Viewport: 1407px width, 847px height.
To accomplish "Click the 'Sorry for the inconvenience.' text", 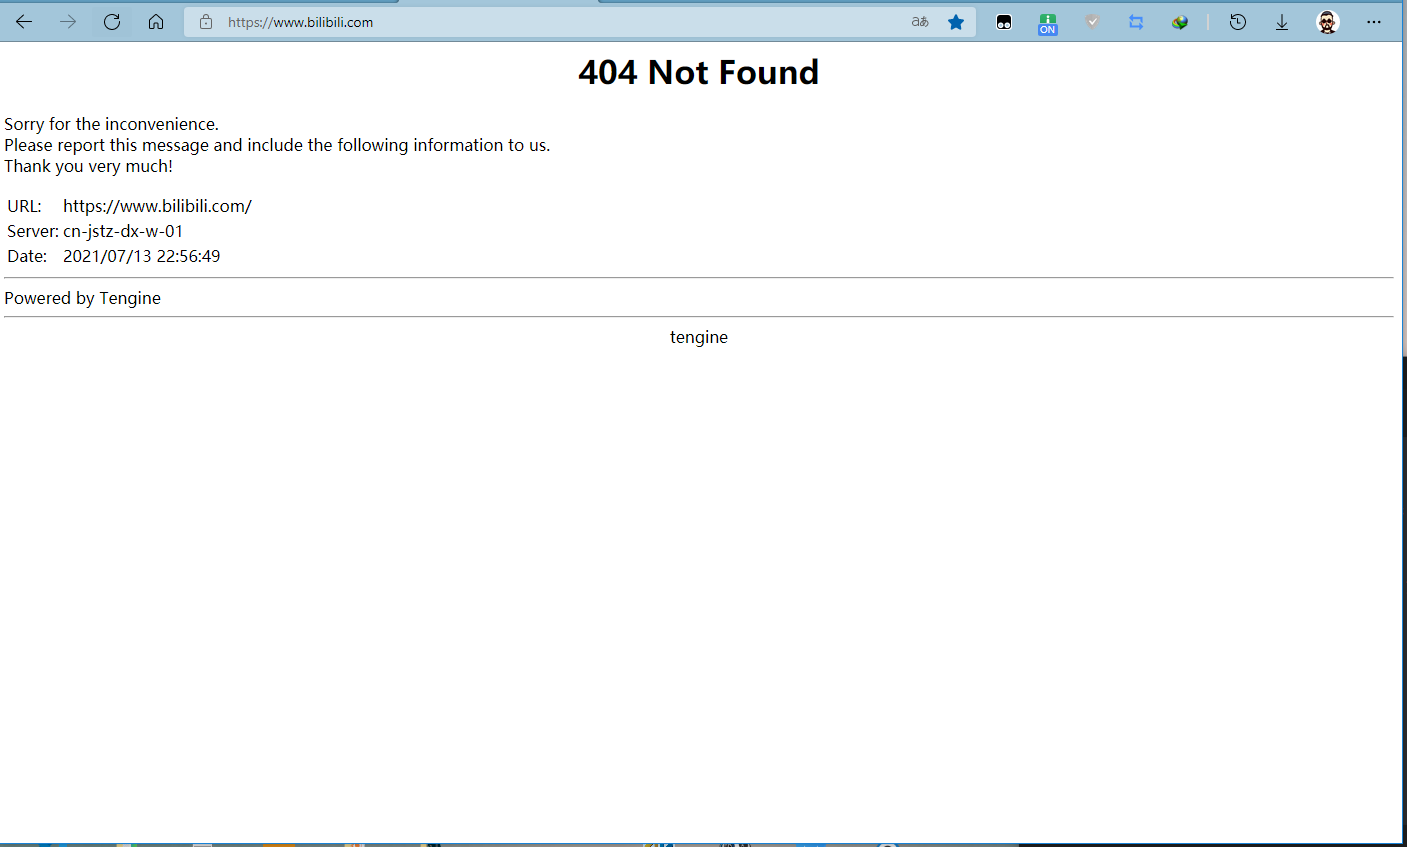I will [111, 124].
